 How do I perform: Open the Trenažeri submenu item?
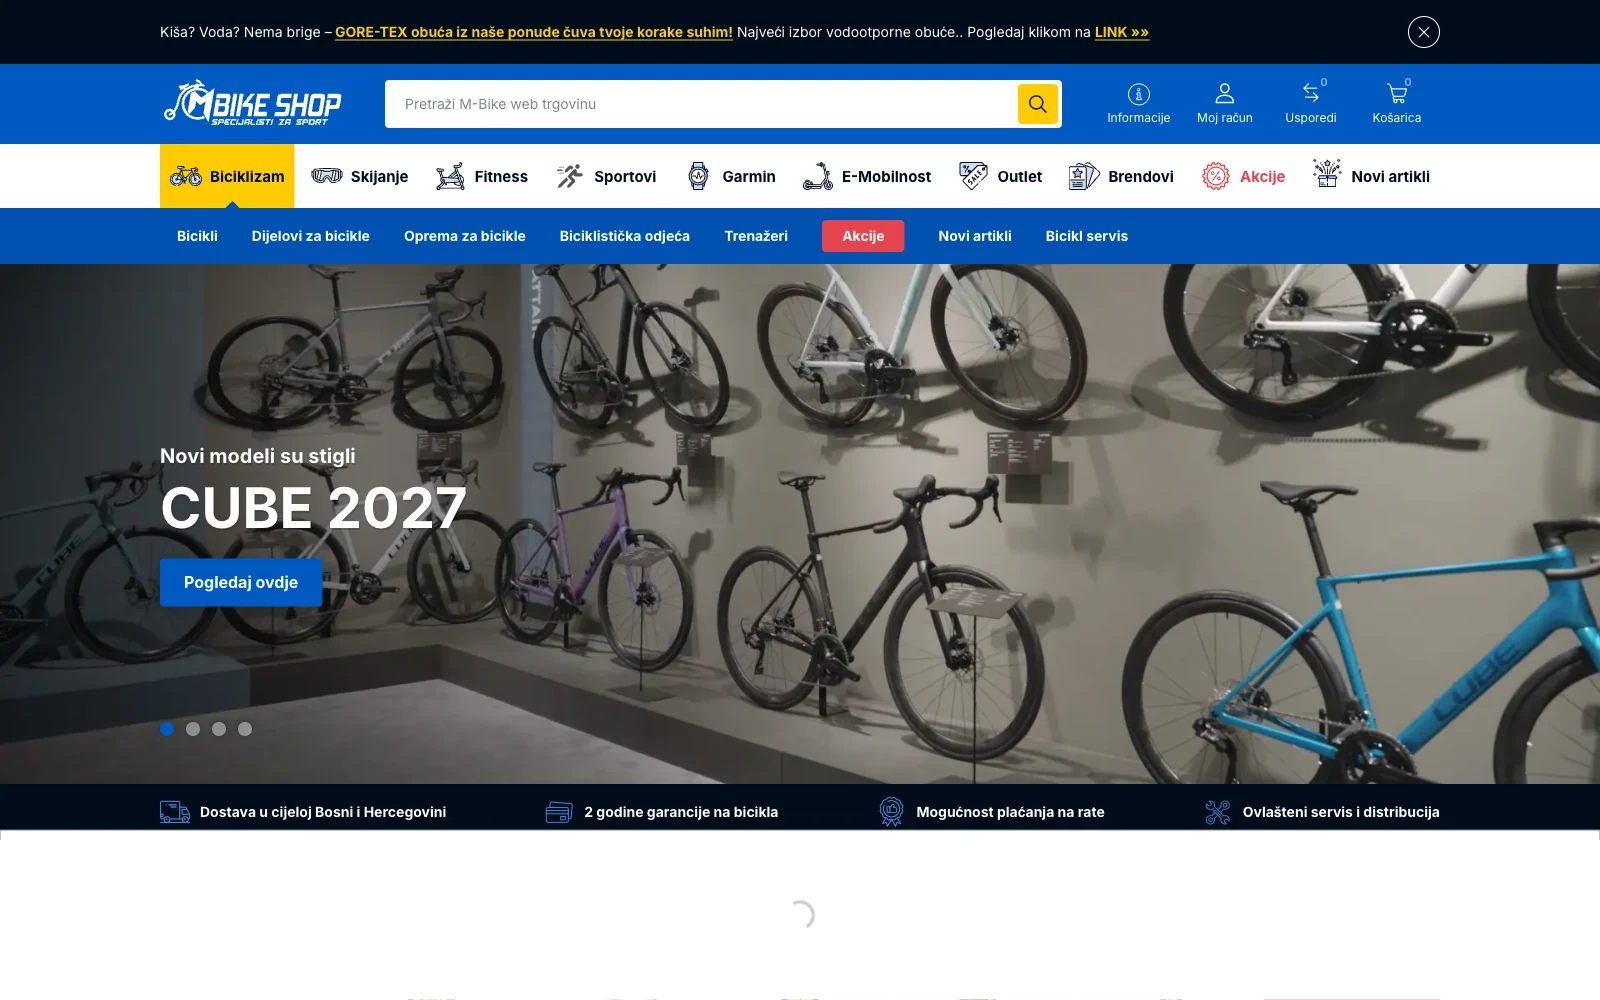756,236
